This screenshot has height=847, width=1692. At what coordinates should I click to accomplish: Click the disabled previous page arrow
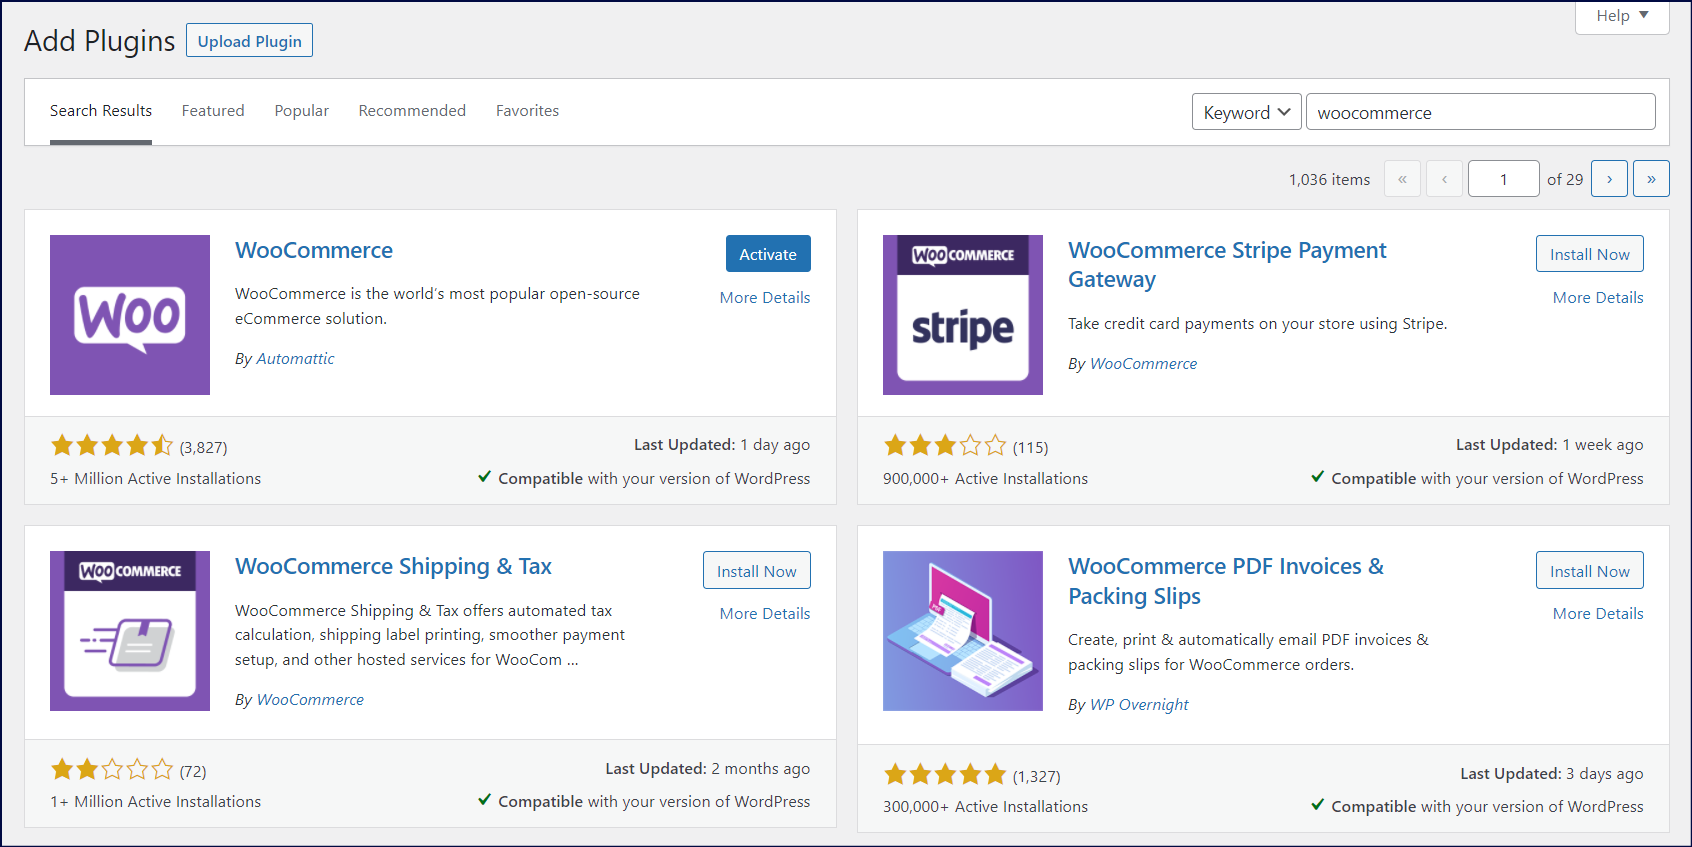coord(1444,179)
